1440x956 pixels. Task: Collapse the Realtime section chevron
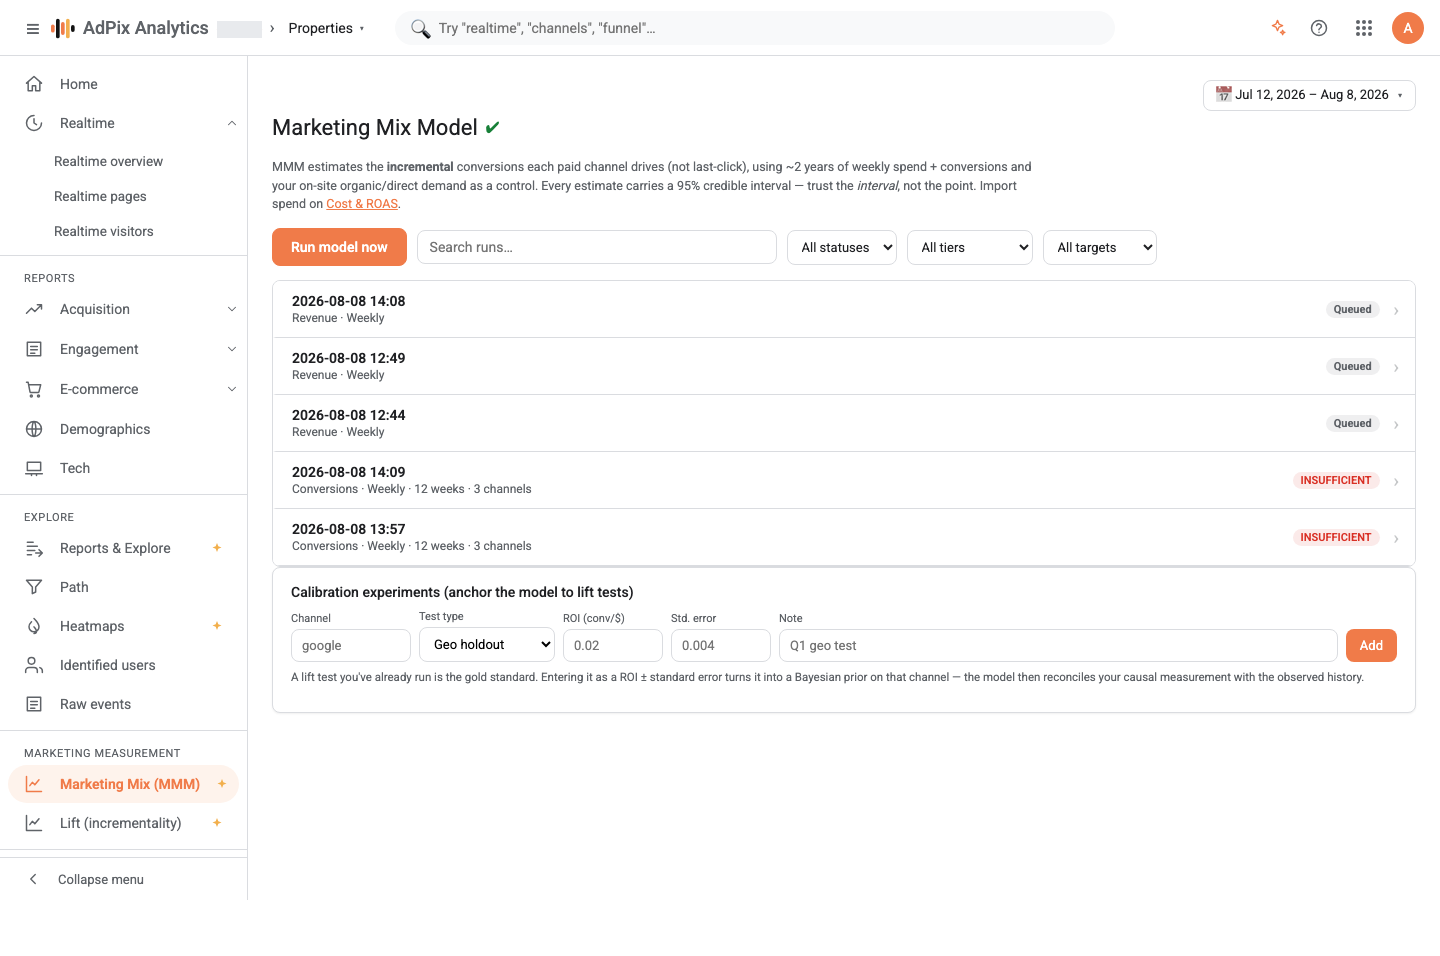[x=232, y=123]
